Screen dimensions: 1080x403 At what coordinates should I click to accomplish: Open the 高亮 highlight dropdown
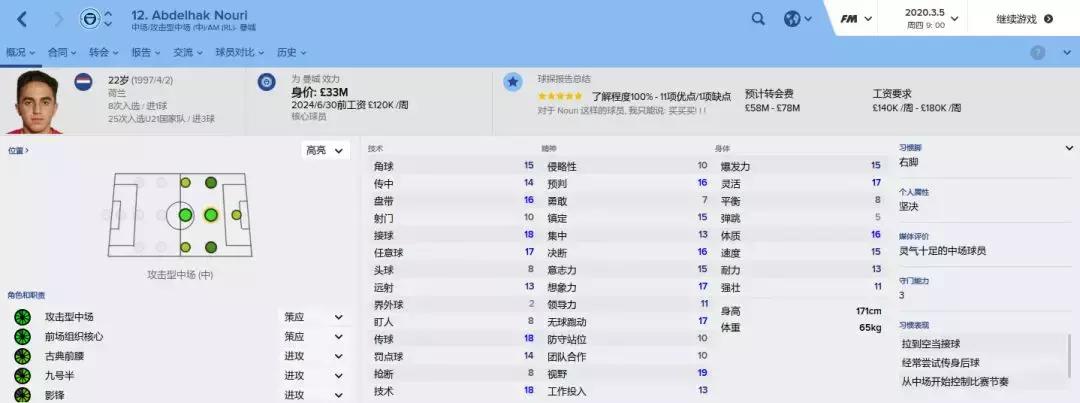pos(325,150)
